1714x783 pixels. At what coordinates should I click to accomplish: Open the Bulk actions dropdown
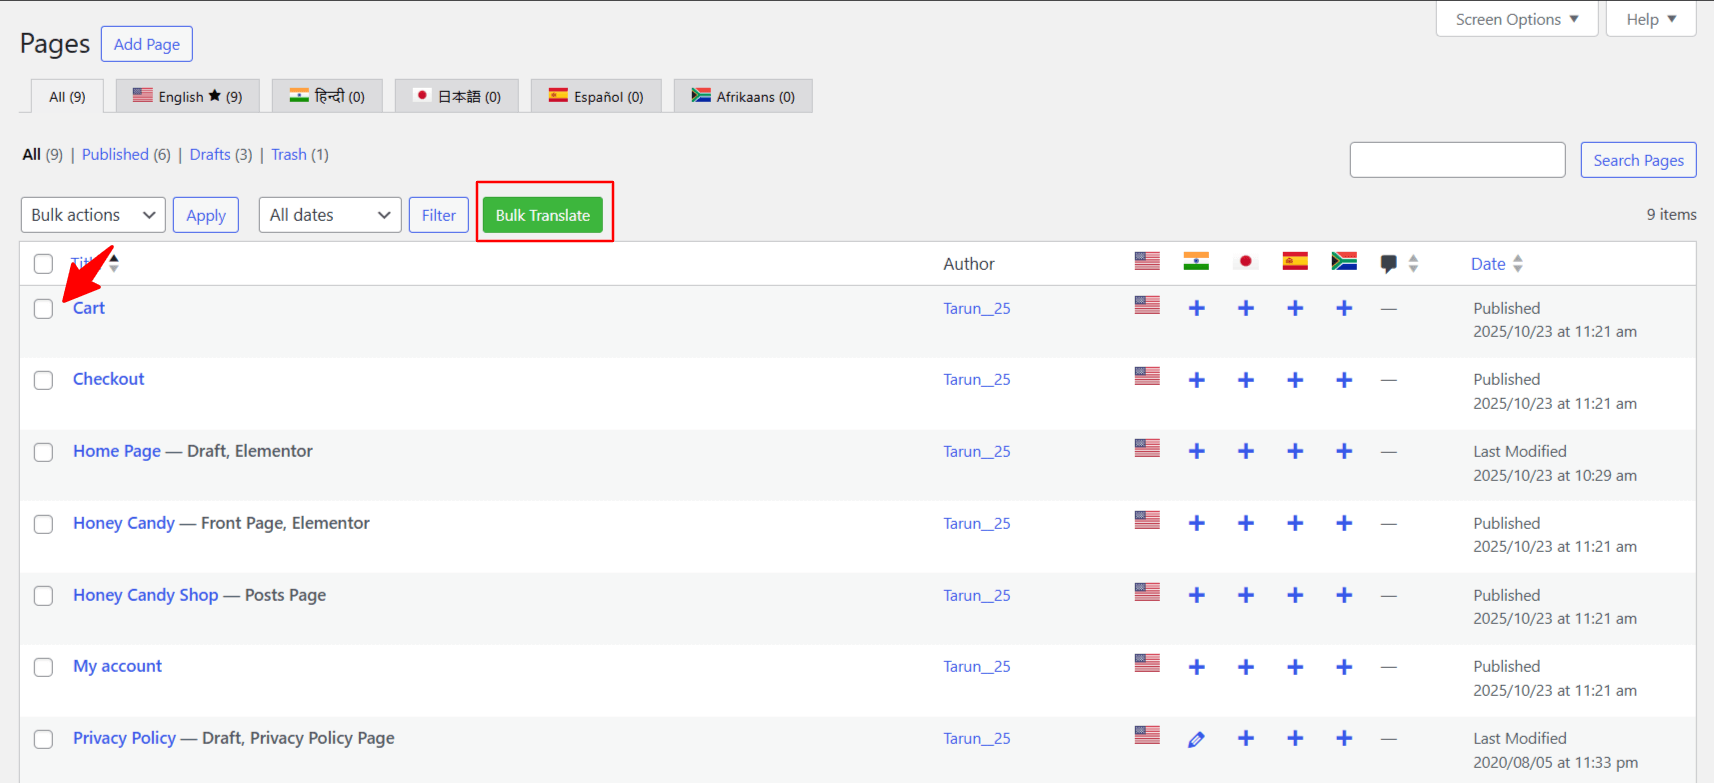pyautogui.click(x=93, y=215)
